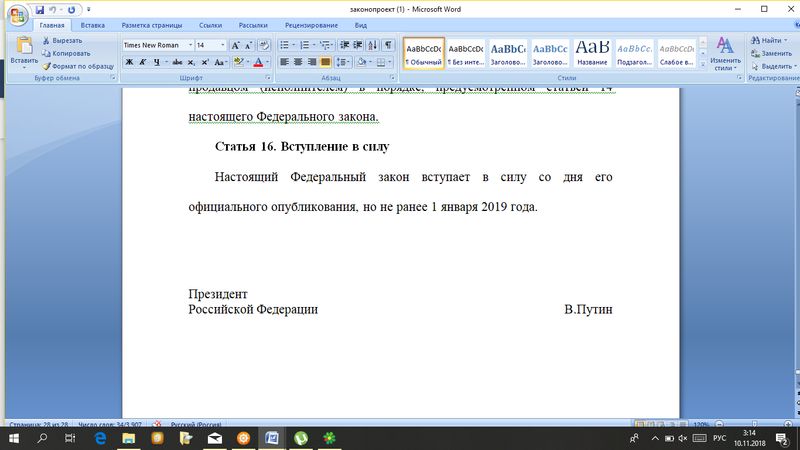This screenshot has width=800, height=450.
Task: Click the show paragraph marks (¶) icon
Action: coord(388,45)
